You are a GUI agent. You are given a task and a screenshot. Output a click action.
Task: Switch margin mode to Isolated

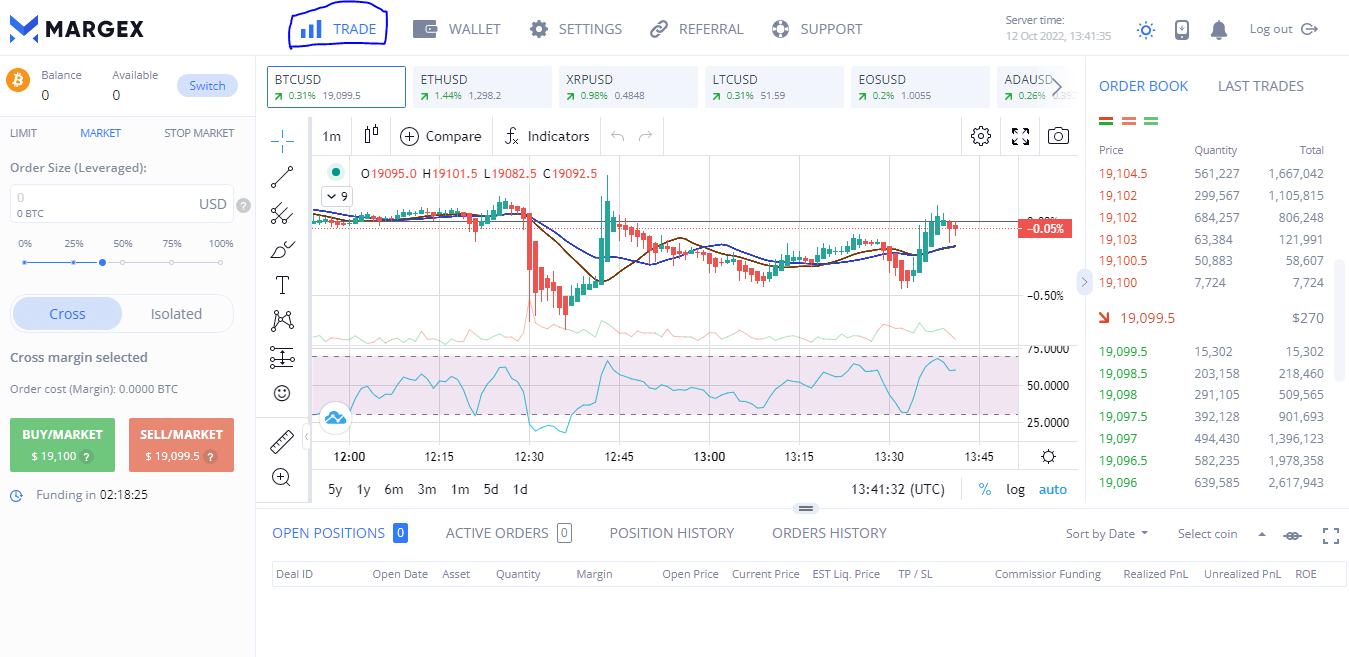[x=176, y=314]
